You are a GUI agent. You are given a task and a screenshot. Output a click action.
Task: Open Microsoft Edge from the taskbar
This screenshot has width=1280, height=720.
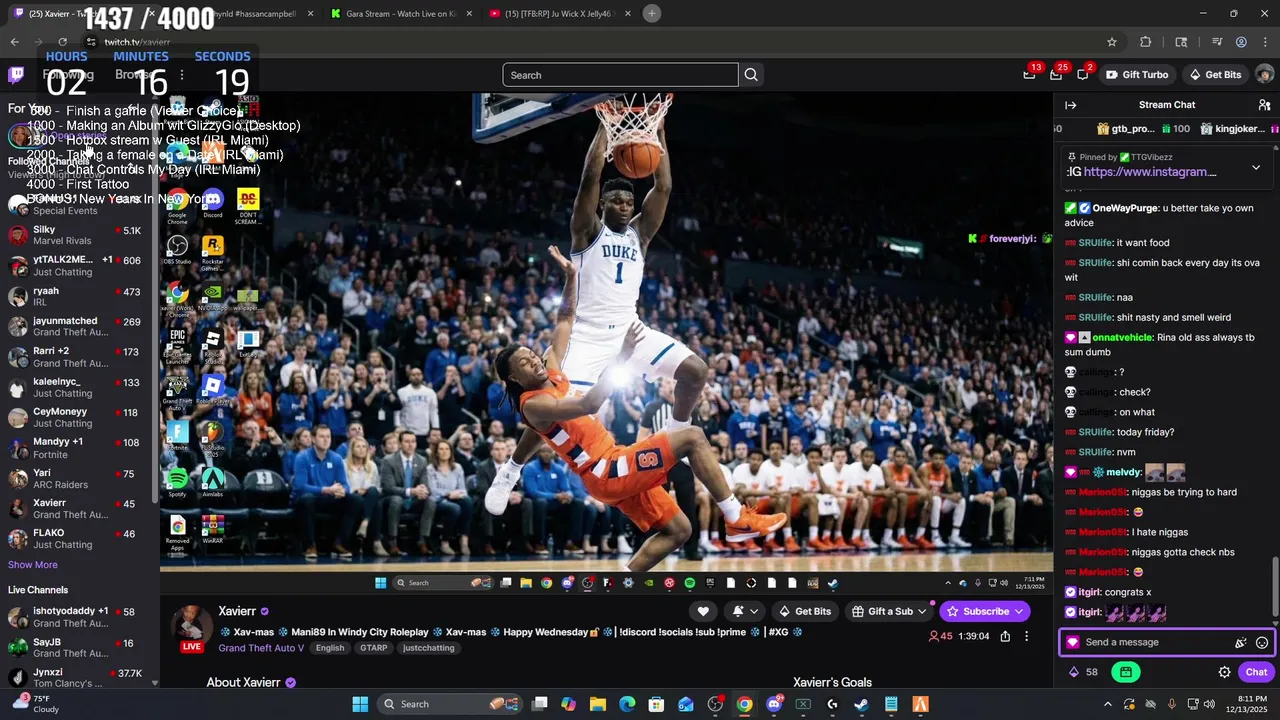click(627, 704)
